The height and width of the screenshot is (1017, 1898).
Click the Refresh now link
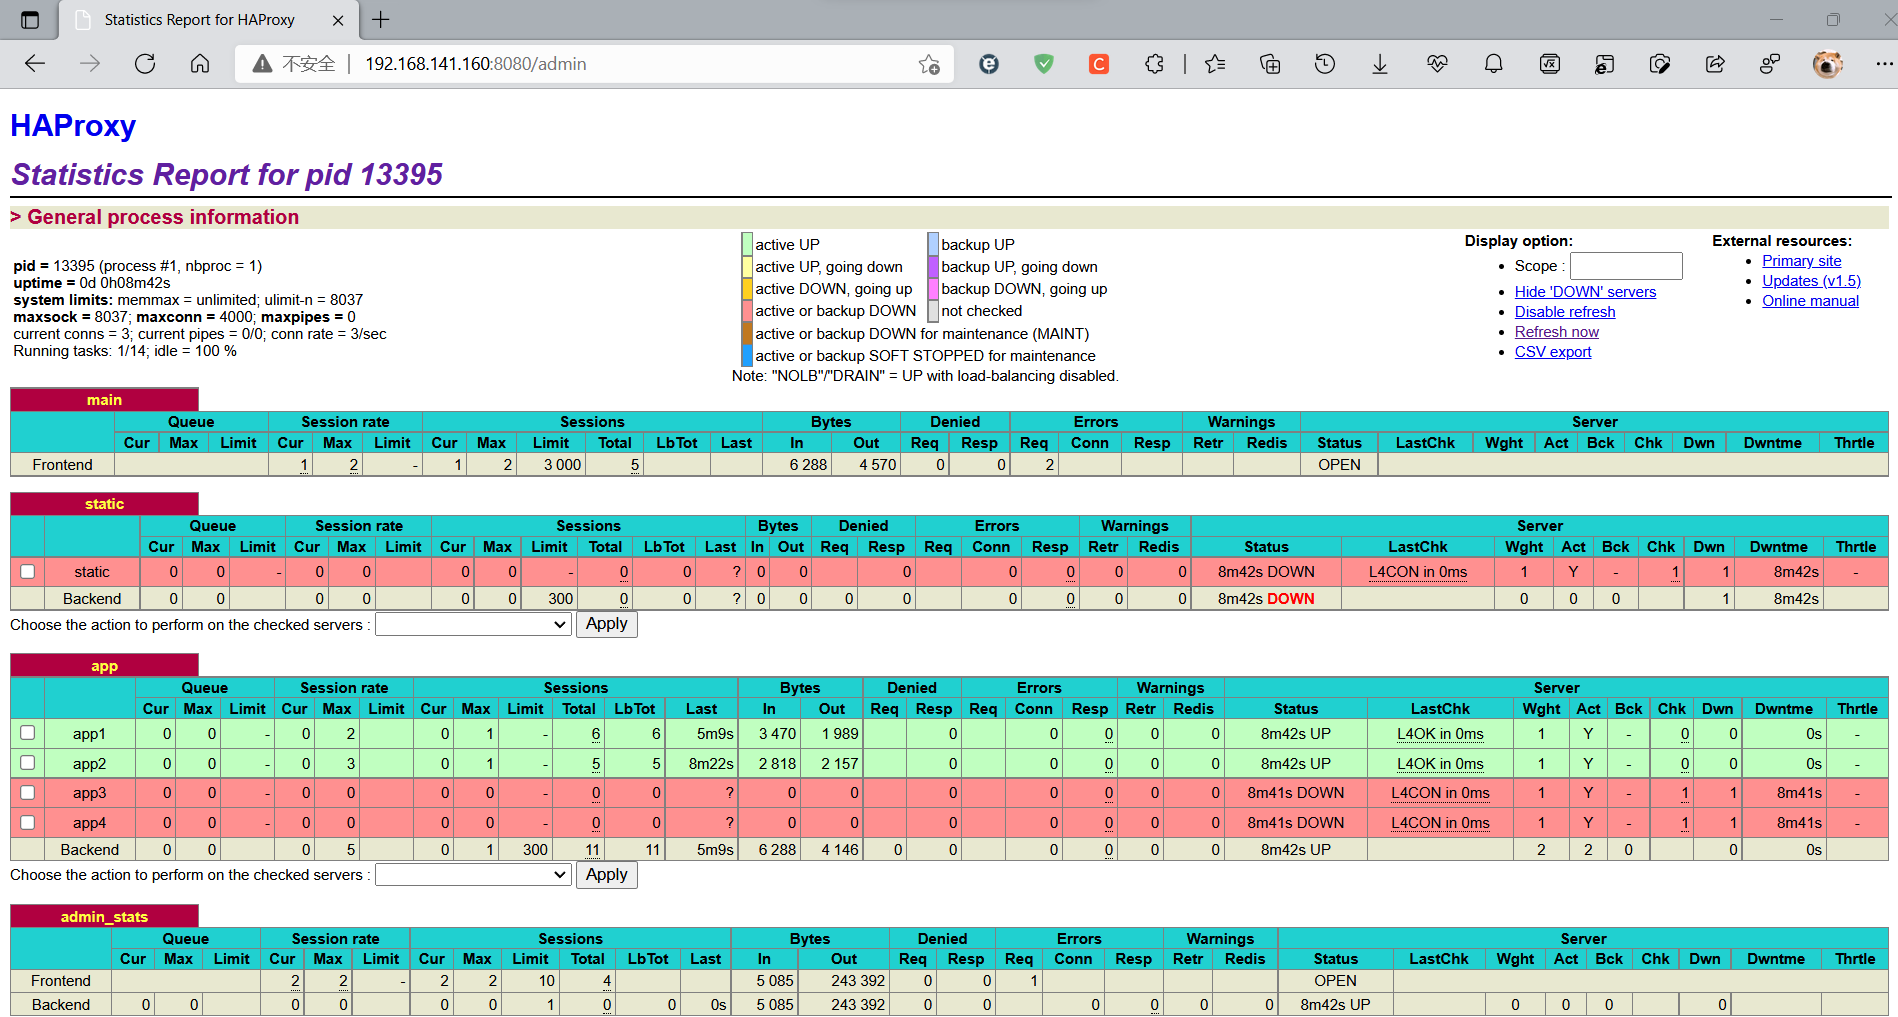tap(1556, 332)
